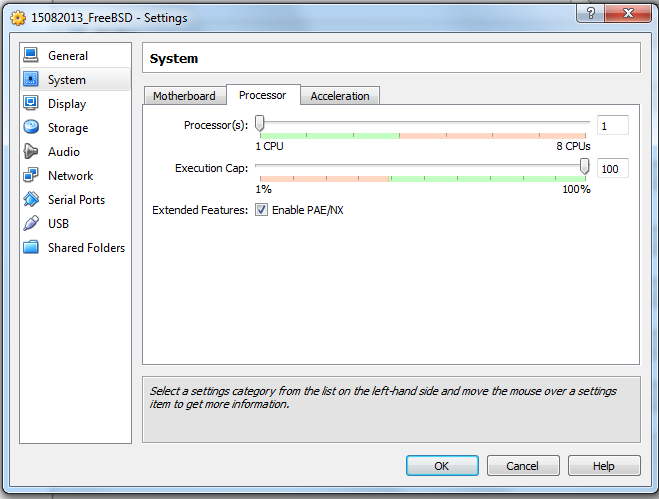
Task: Click the Storage disk icon
Action: click(x=31, y=128)
